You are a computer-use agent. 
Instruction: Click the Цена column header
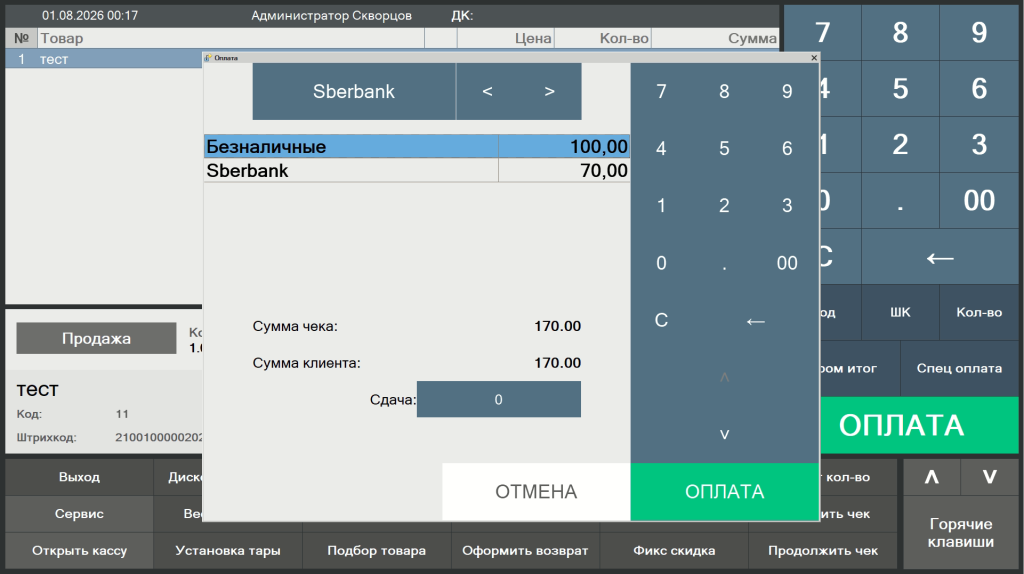(505, 38)
